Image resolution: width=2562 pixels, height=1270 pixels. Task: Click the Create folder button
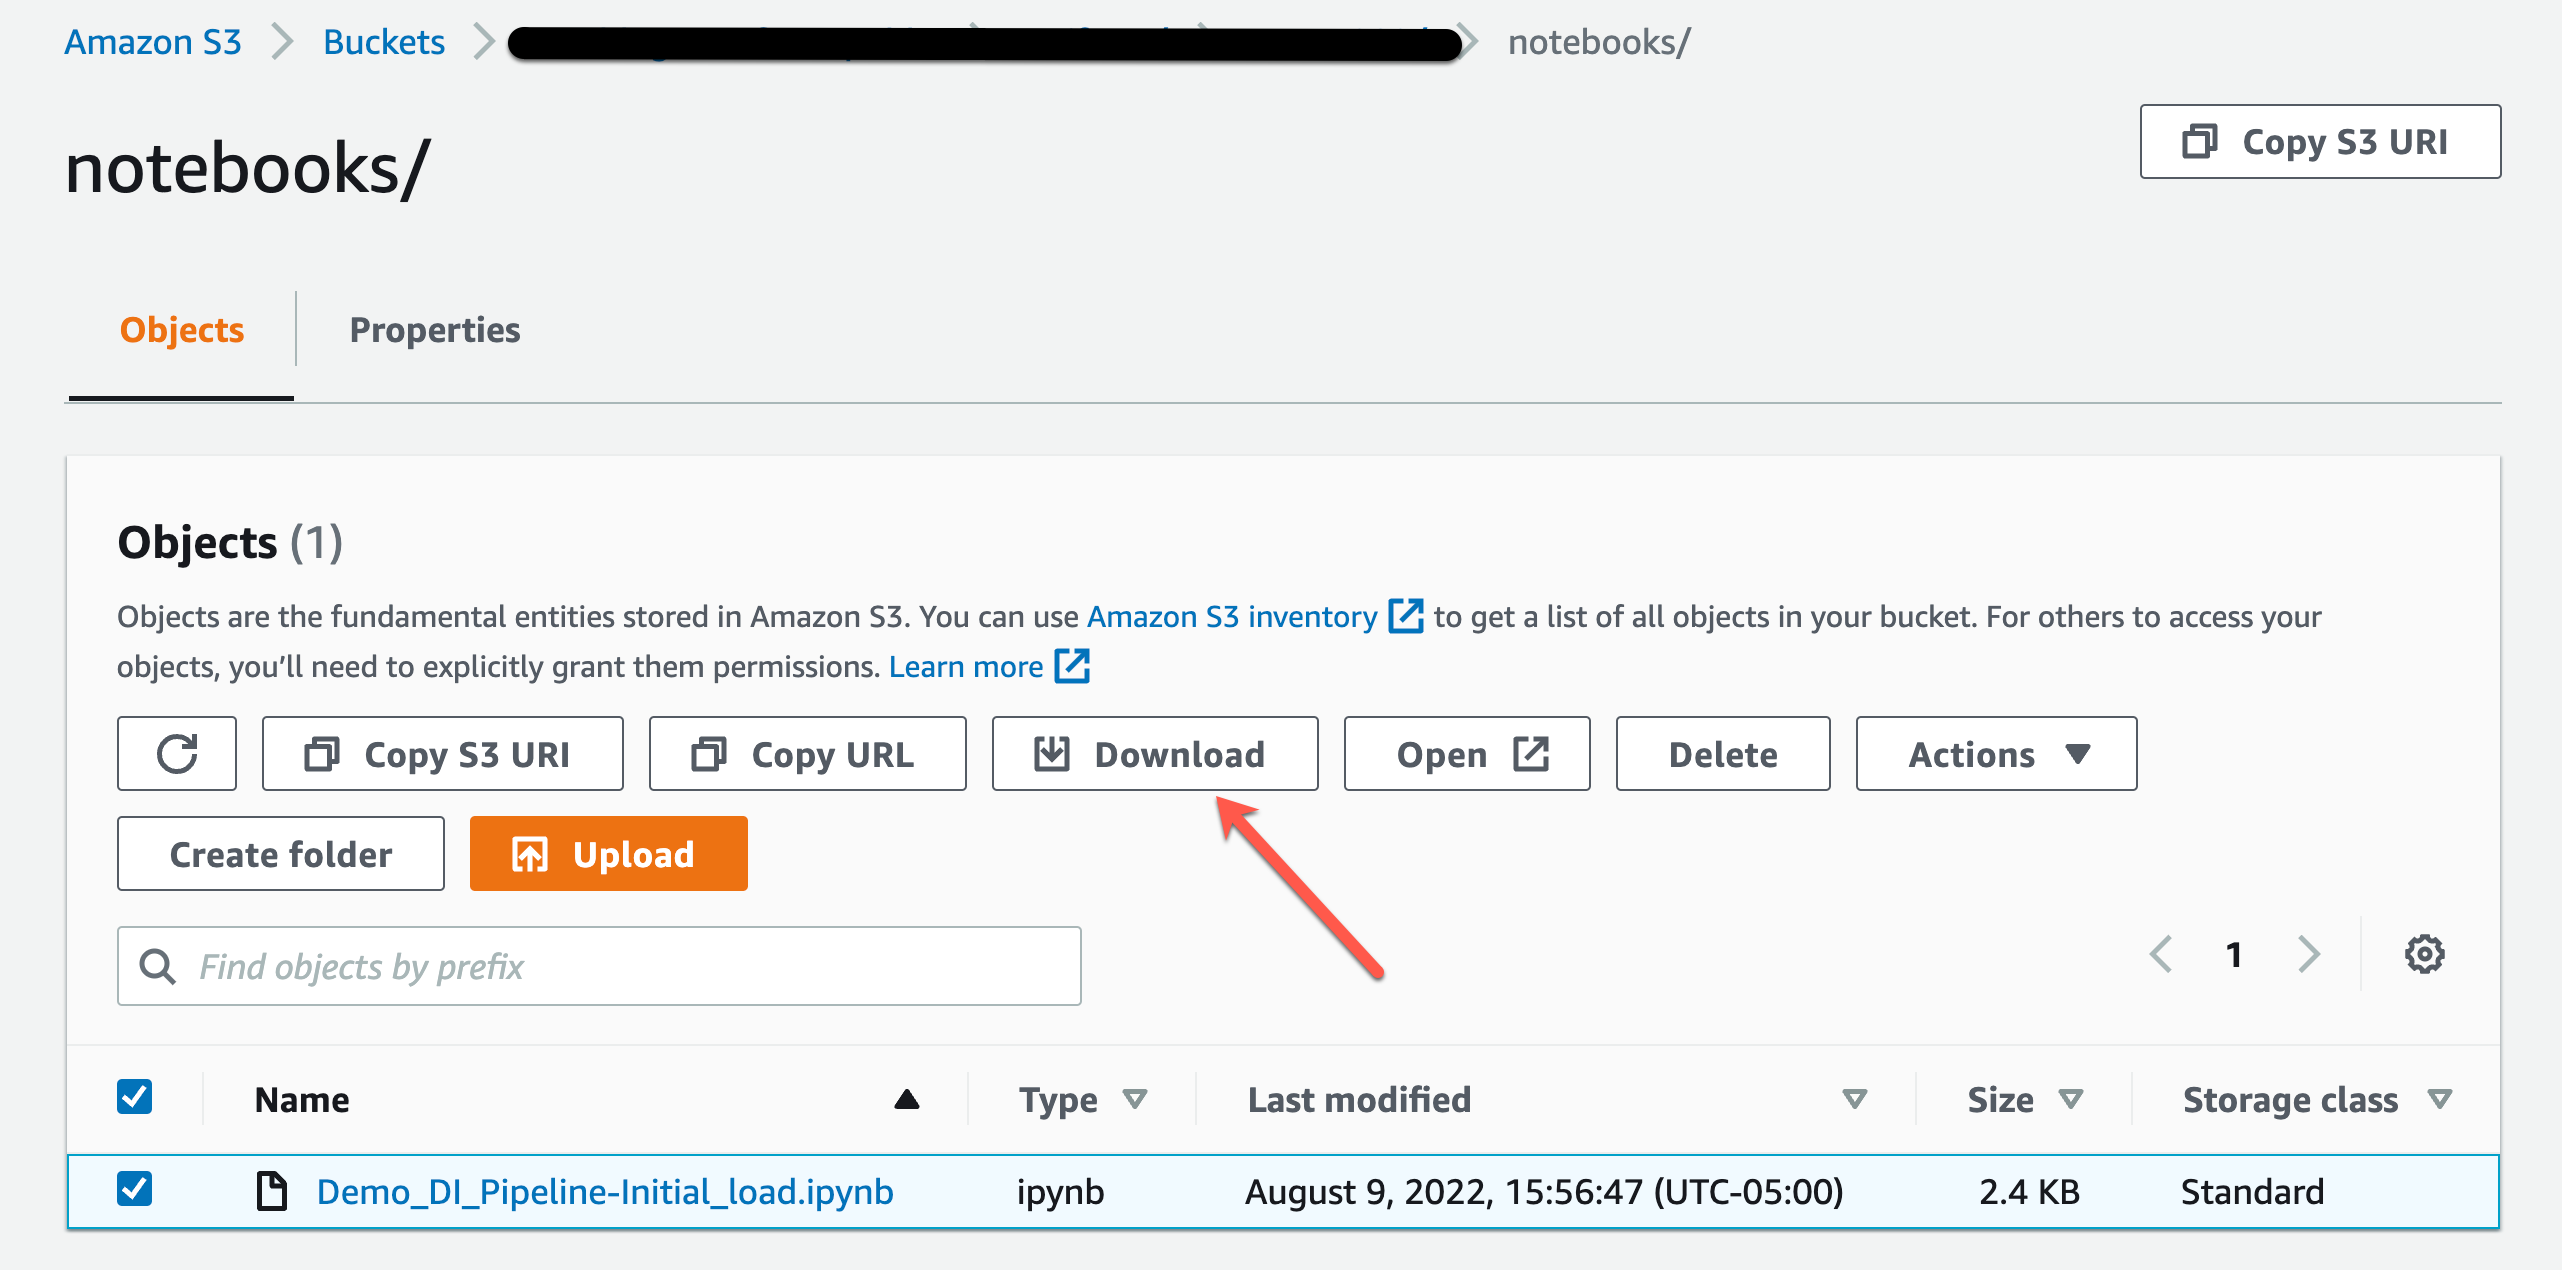(281, 854)
